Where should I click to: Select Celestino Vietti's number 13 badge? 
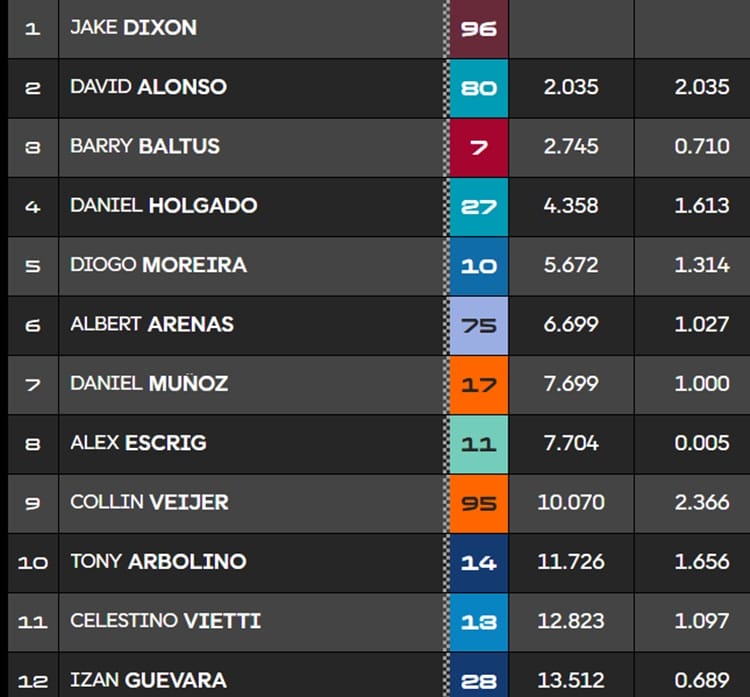(478, 621)
